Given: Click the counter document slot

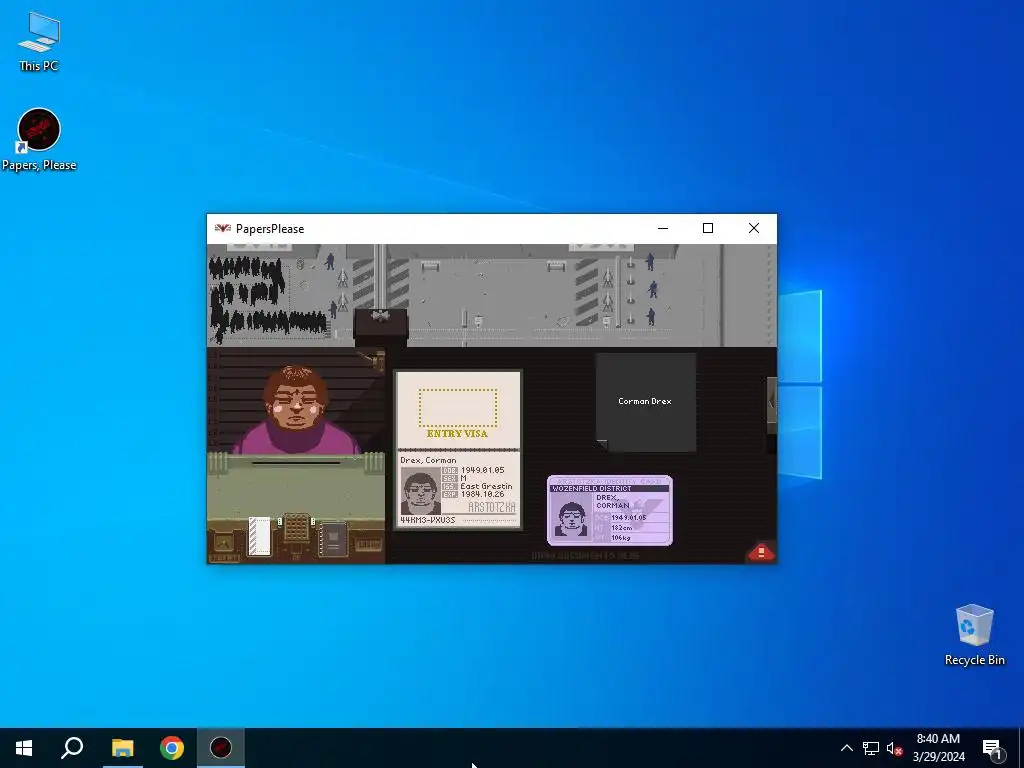Looking at the screenshot, I should pos(296,463).
